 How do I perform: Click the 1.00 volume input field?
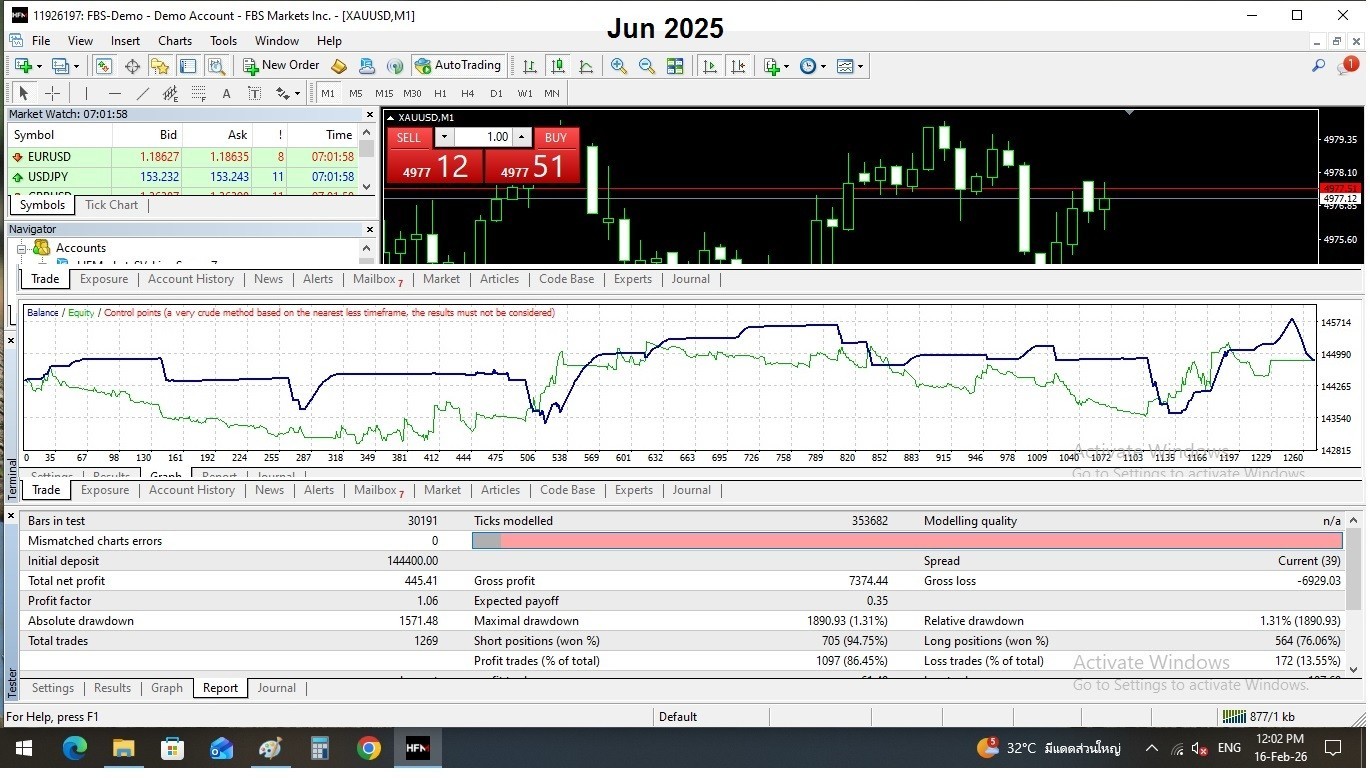pyautogui.click(x=484, y=137)
